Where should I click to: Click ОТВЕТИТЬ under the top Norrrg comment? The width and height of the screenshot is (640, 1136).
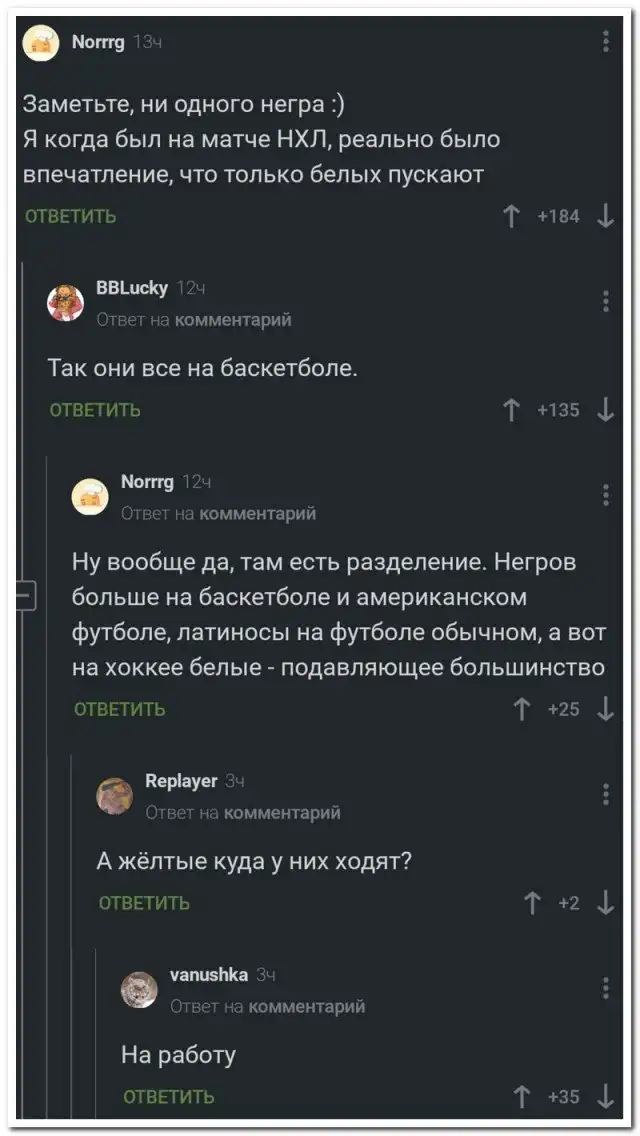[x=69, y=216]
